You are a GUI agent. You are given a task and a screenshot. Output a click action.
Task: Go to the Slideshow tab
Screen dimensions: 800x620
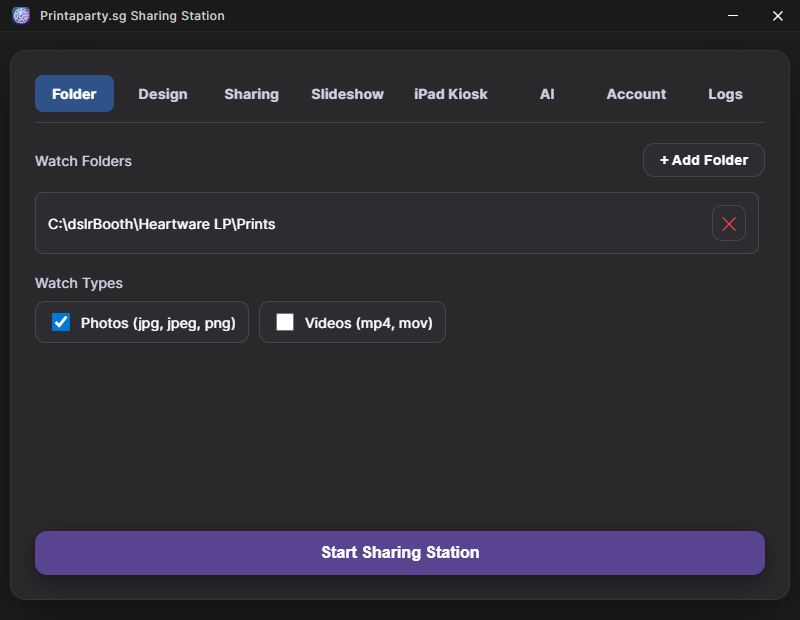pyautogui.click(x=347, y=94)
